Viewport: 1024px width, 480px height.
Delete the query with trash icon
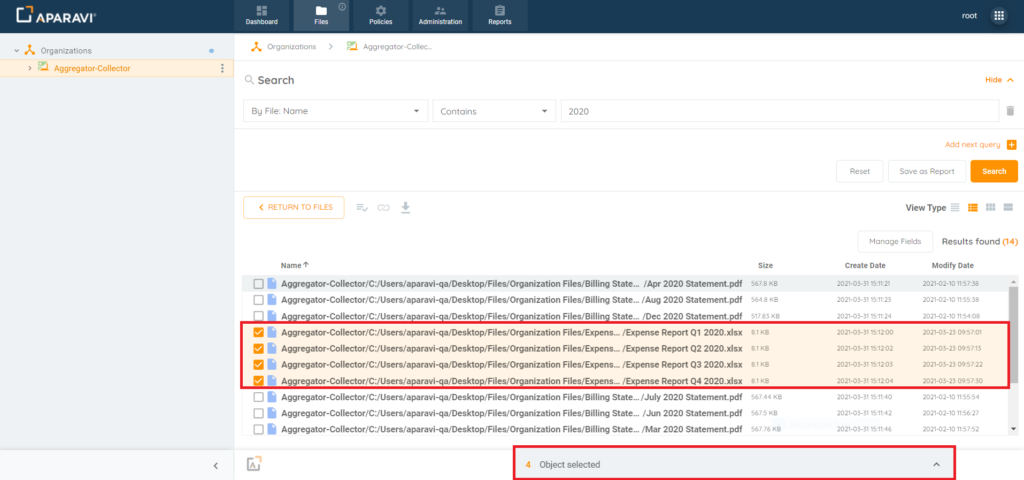pyautogui.click(x=1010, y=111)
